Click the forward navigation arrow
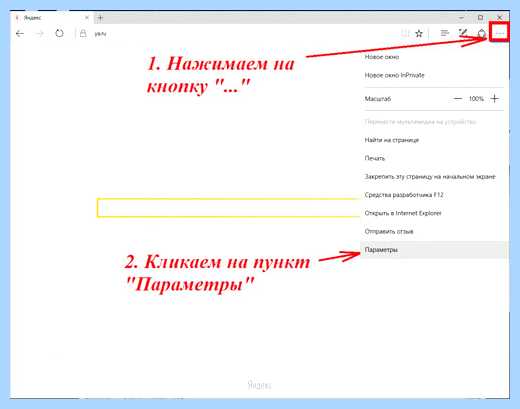 [39, 34]
